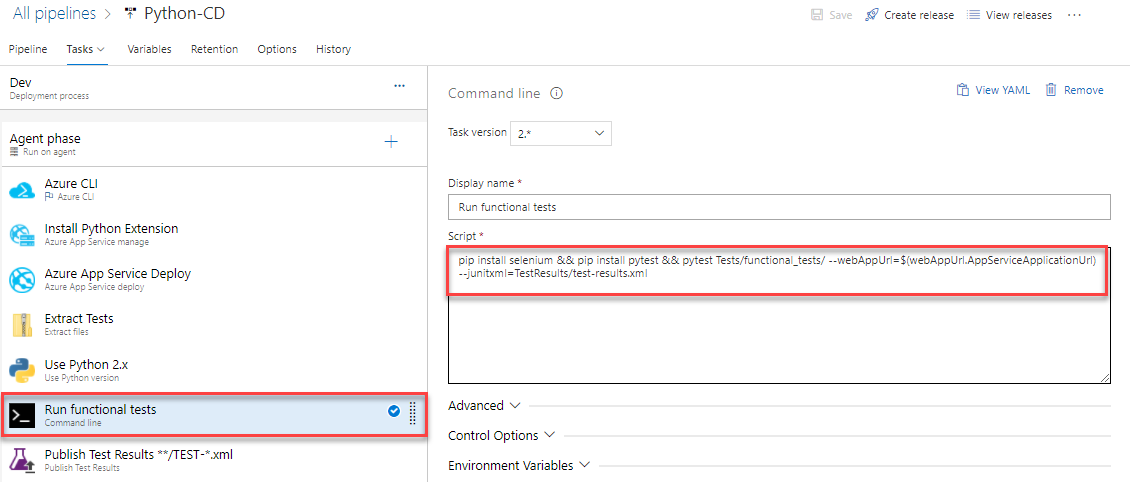Switch to the Pipeline tab
The height and width of the screenshot is (482, 1130).
(28, 49)
